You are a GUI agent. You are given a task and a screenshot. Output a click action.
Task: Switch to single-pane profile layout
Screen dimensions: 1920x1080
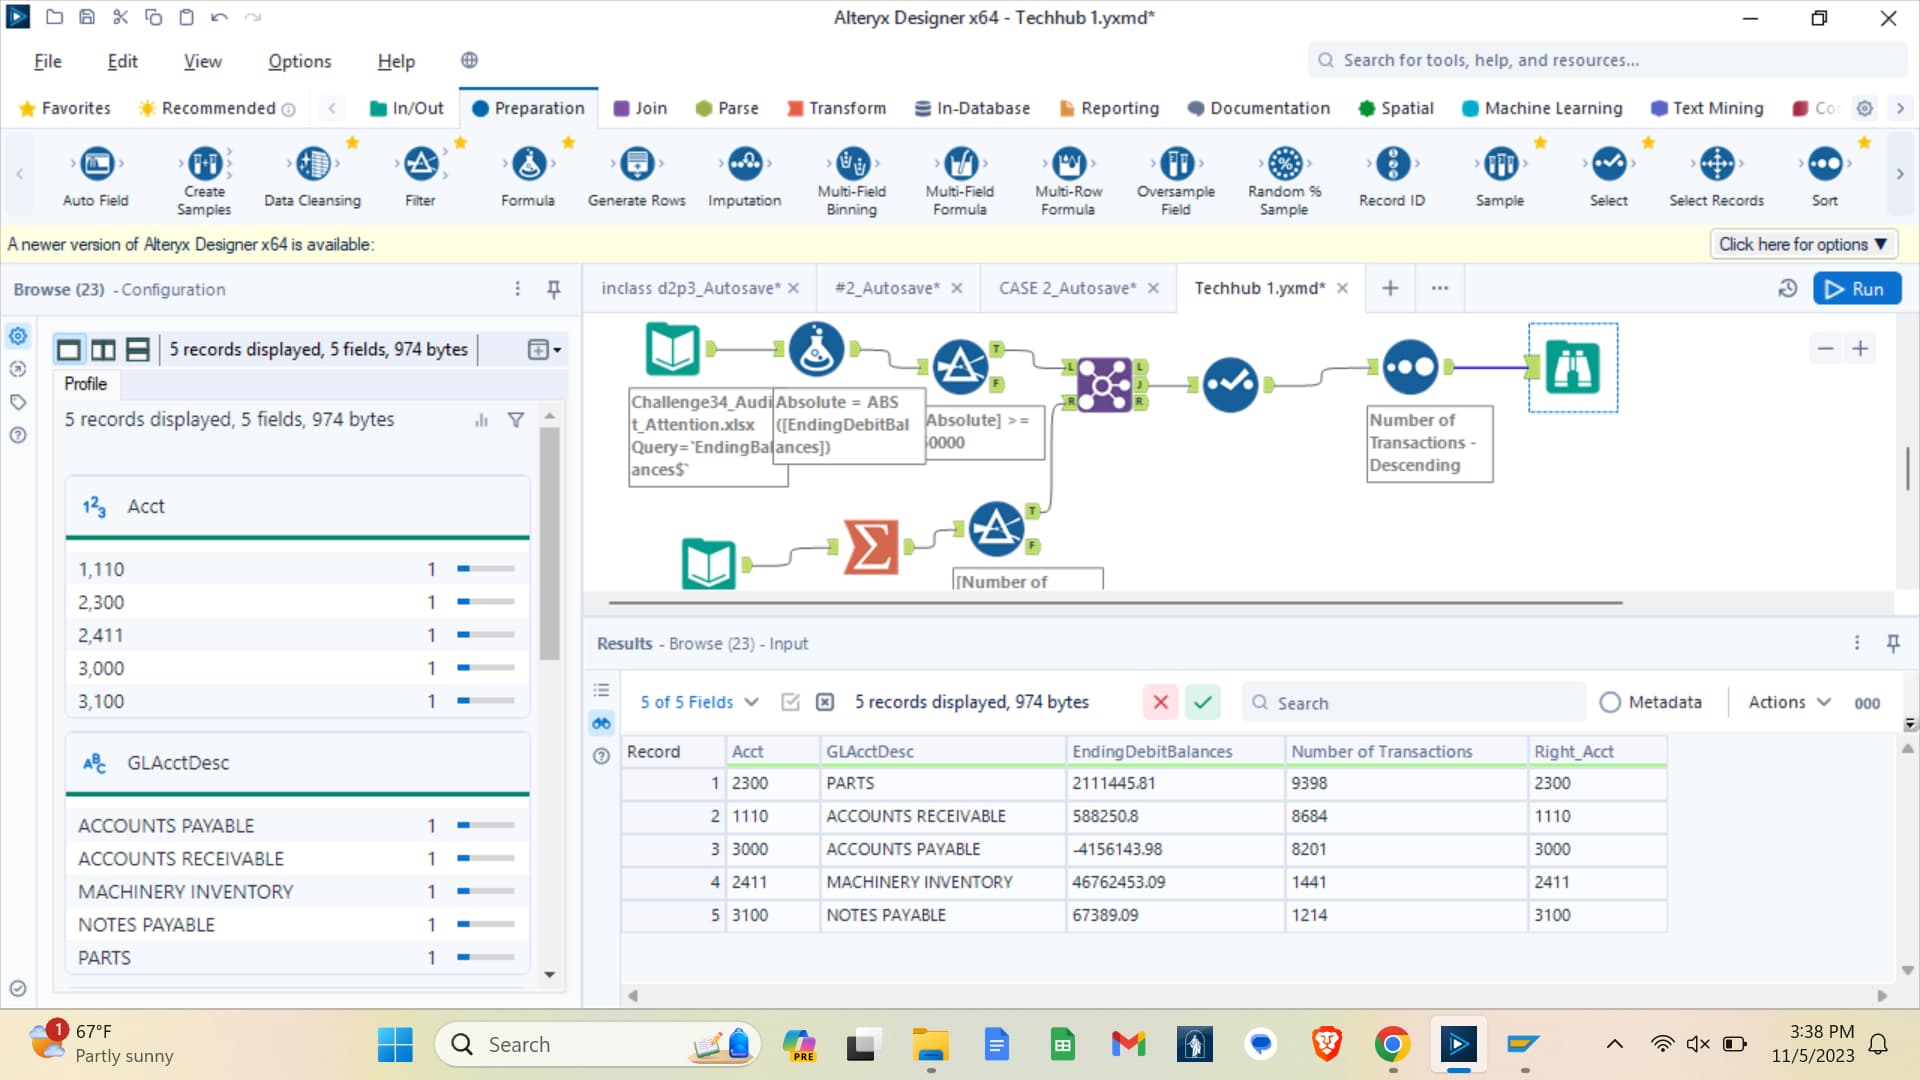tap(69, 349)
